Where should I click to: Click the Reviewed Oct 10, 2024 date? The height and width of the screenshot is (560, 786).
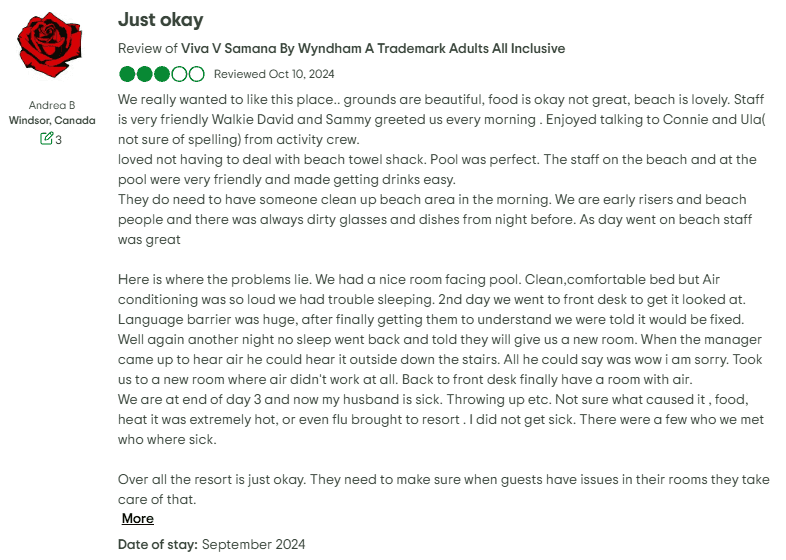pos(274,74)
